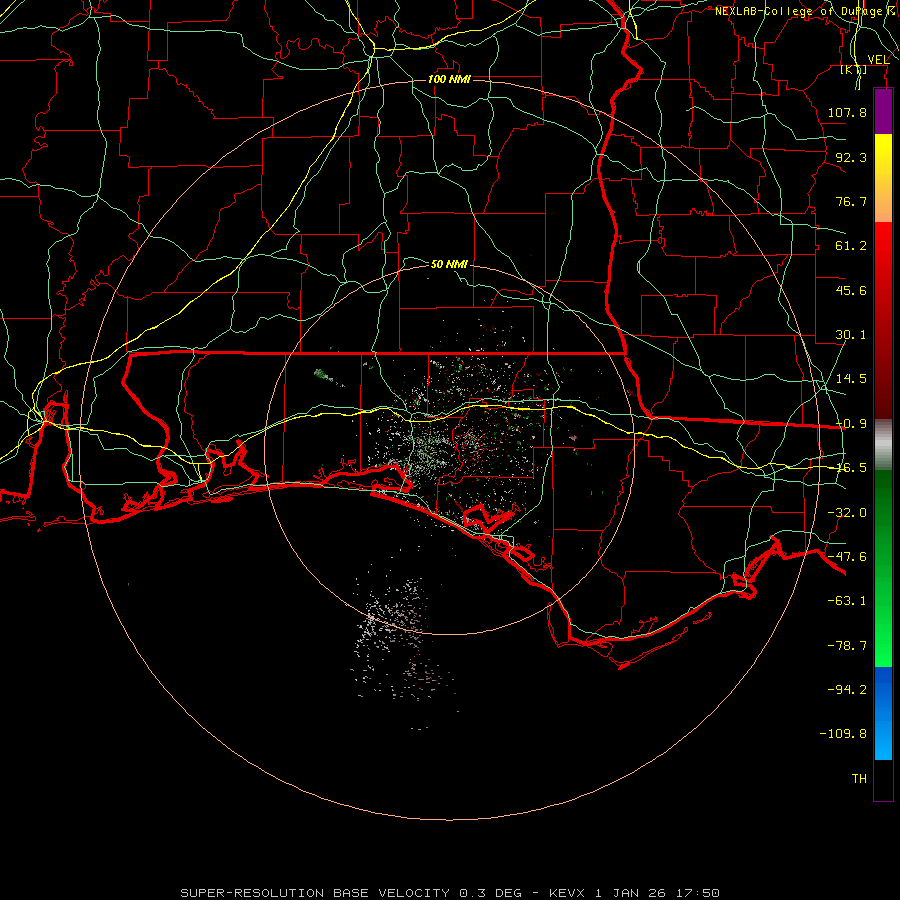
Task: Click the purple segment of the velocity color bar
Action: [x=883, y=112]
